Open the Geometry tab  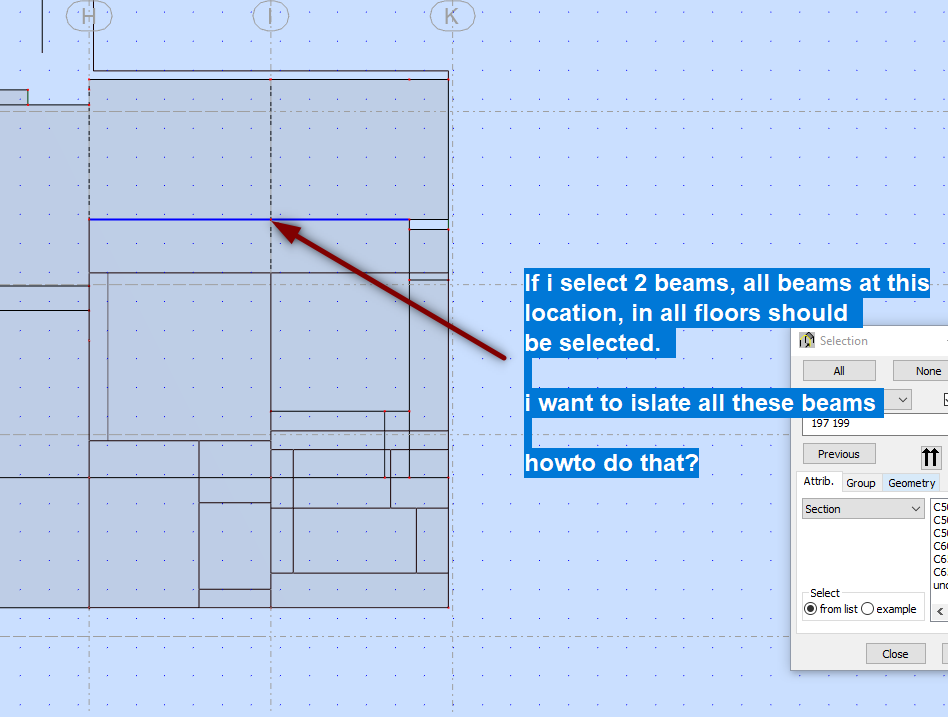pyautogui.click(x=911, y=482)
